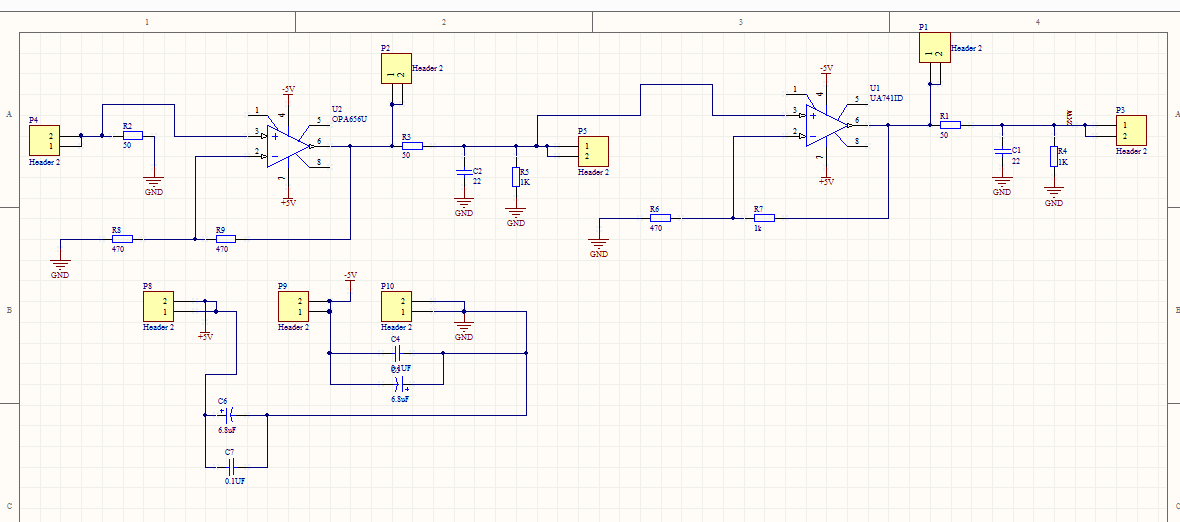Click the 'UA741ID' part name text

(x=887, y=98)
